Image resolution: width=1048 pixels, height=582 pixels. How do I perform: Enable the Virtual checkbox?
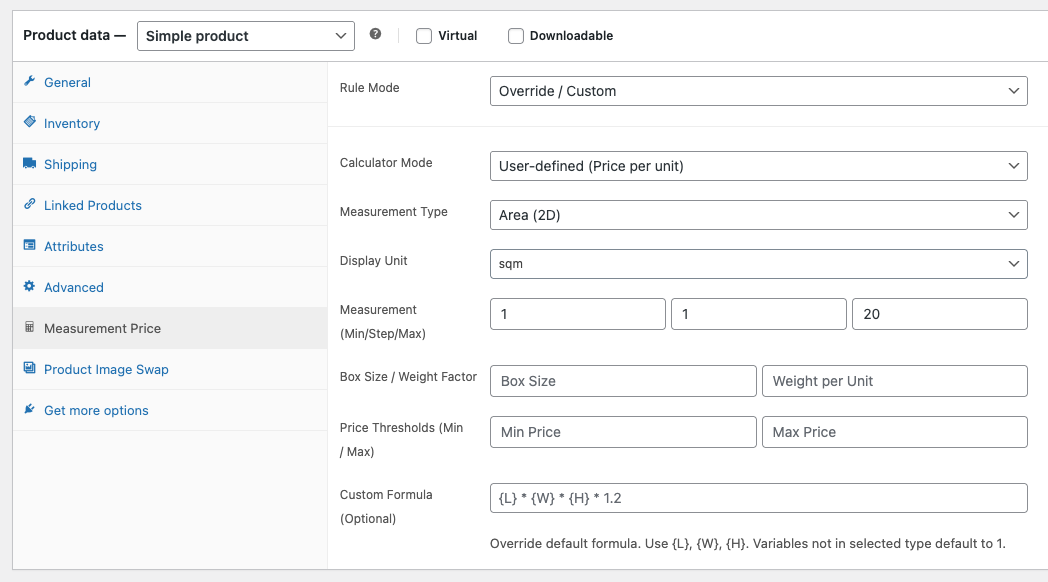point(424,36)
